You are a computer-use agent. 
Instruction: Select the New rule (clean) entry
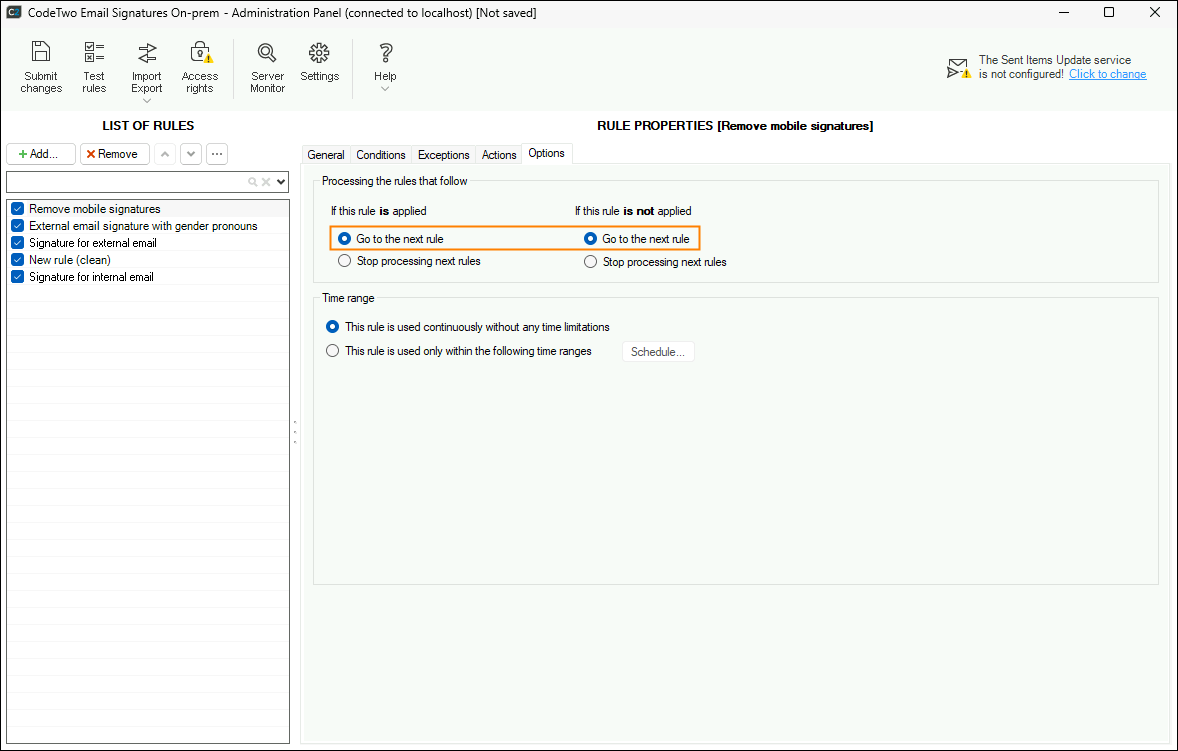(70, 260)
